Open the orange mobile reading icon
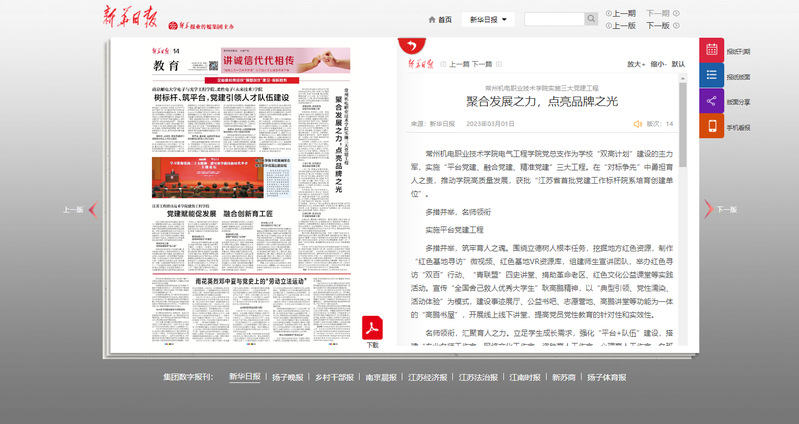Screen dimensions: 799x424 pyautogui.click(x=712, y=126)
